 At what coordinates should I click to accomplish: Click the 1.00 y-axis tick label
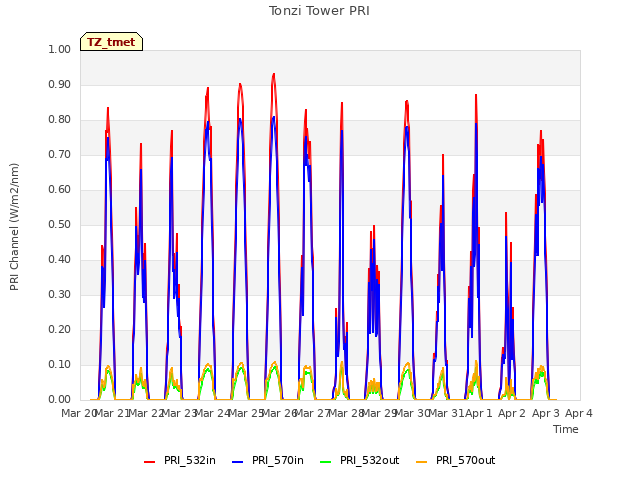pyautogui.click(x=60, y=49)
